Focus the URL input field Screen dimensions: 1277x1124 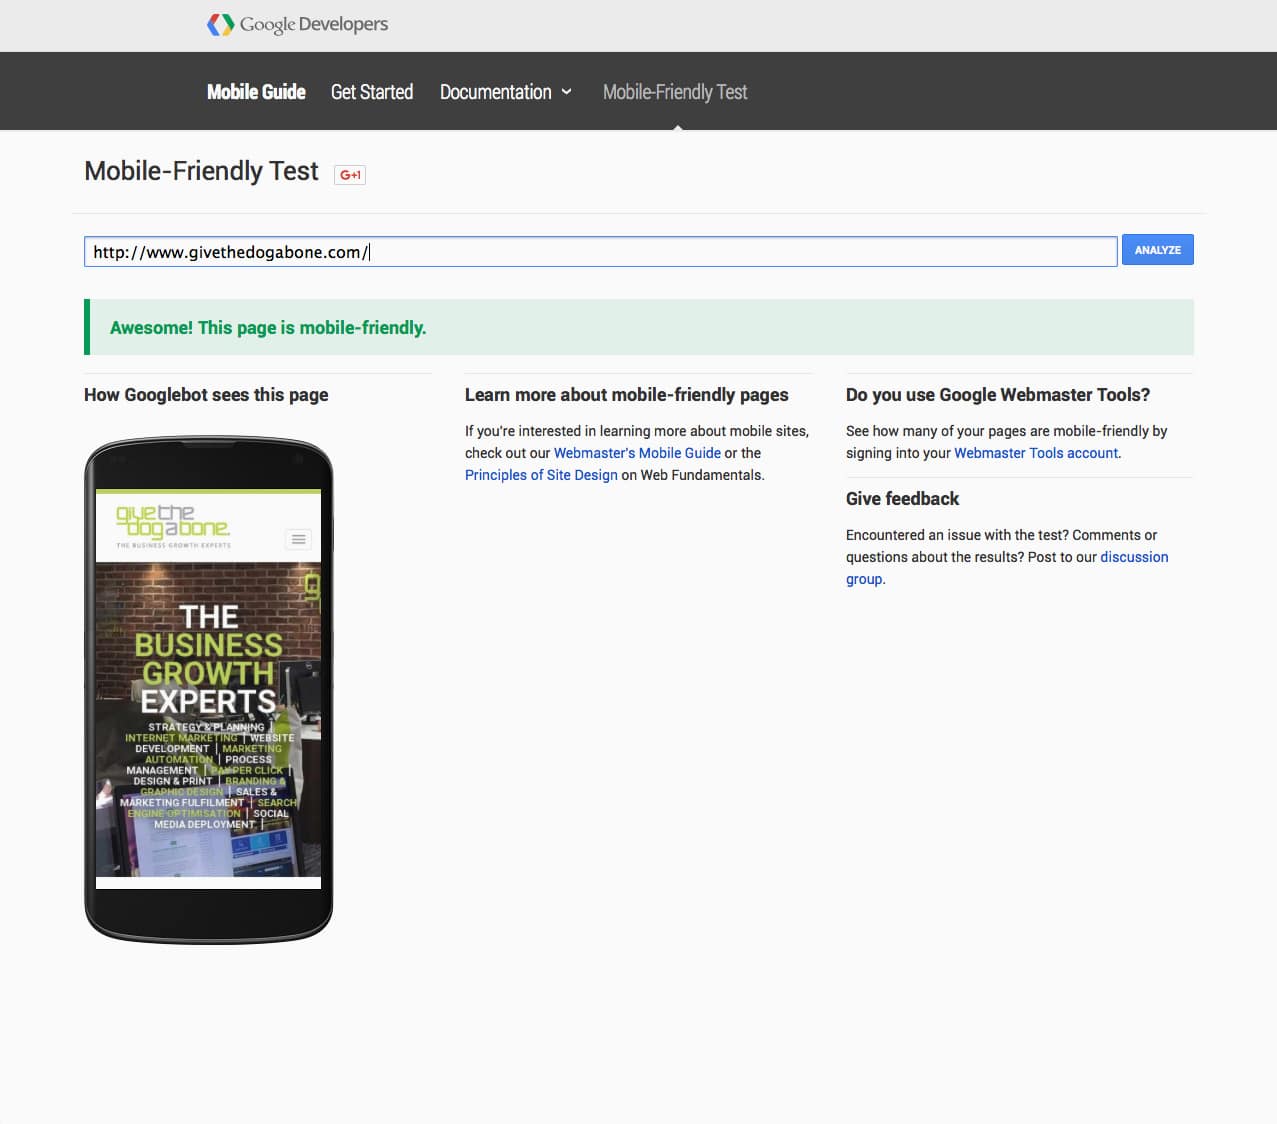(600, 252)
